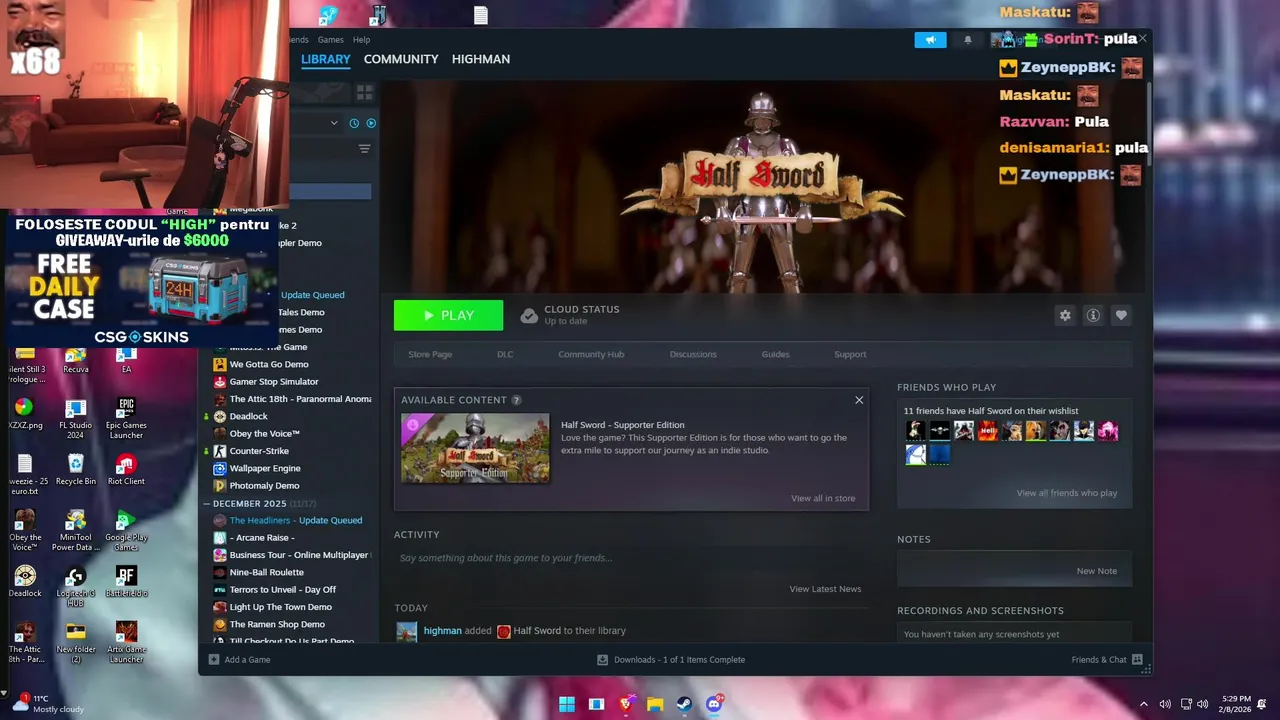The width and height of the screenshot is (1280, 720).
Task: Open Downloads status in bottom bar
Action: point(671,660)
